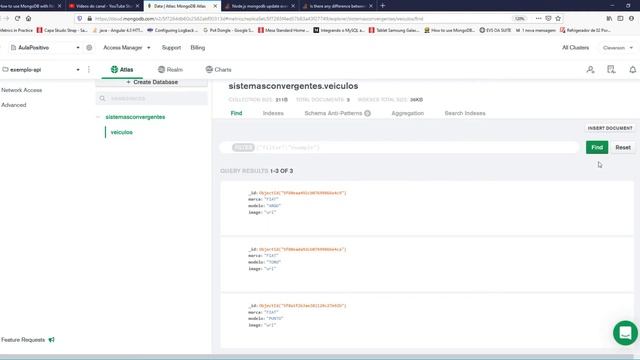
Task: Open Firefox library icon
Action: [x=609, y=18]
